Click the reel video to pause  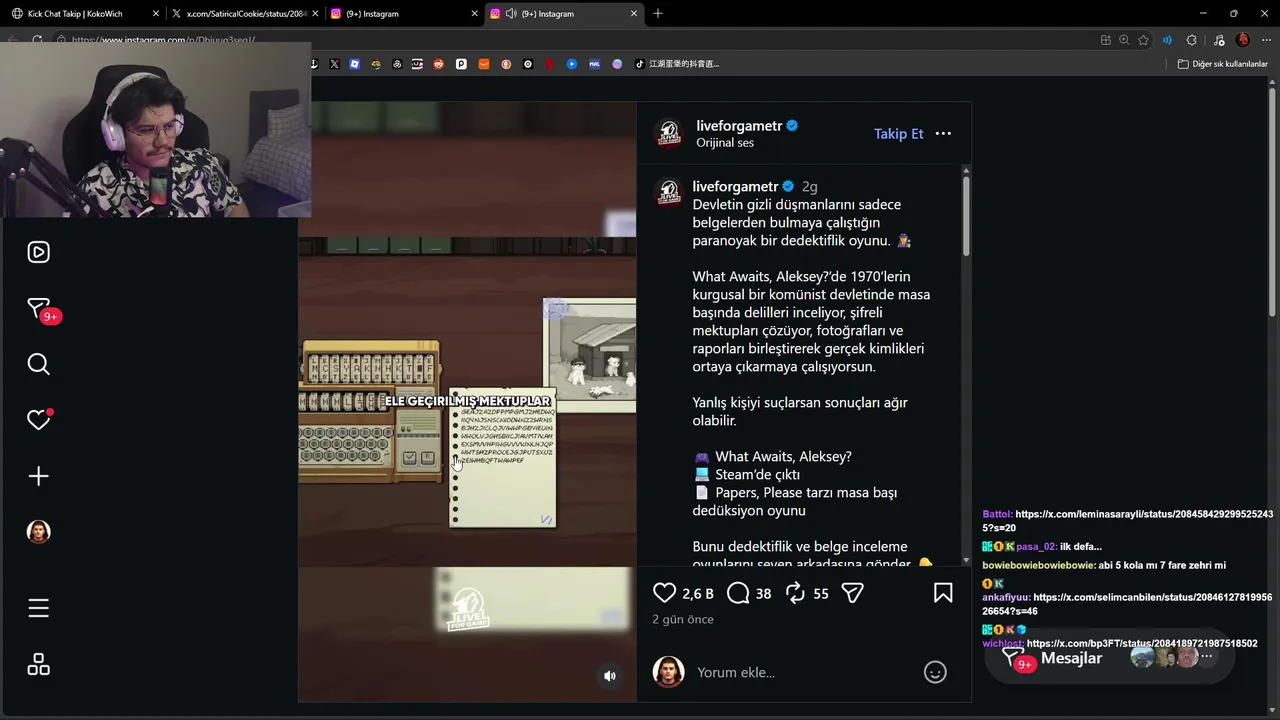tap(467, 400)
